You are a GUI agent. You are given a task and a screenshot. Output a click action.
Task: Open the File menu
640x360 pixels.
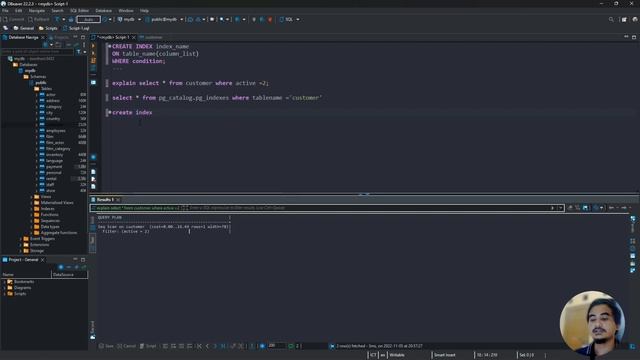(5, 11)
